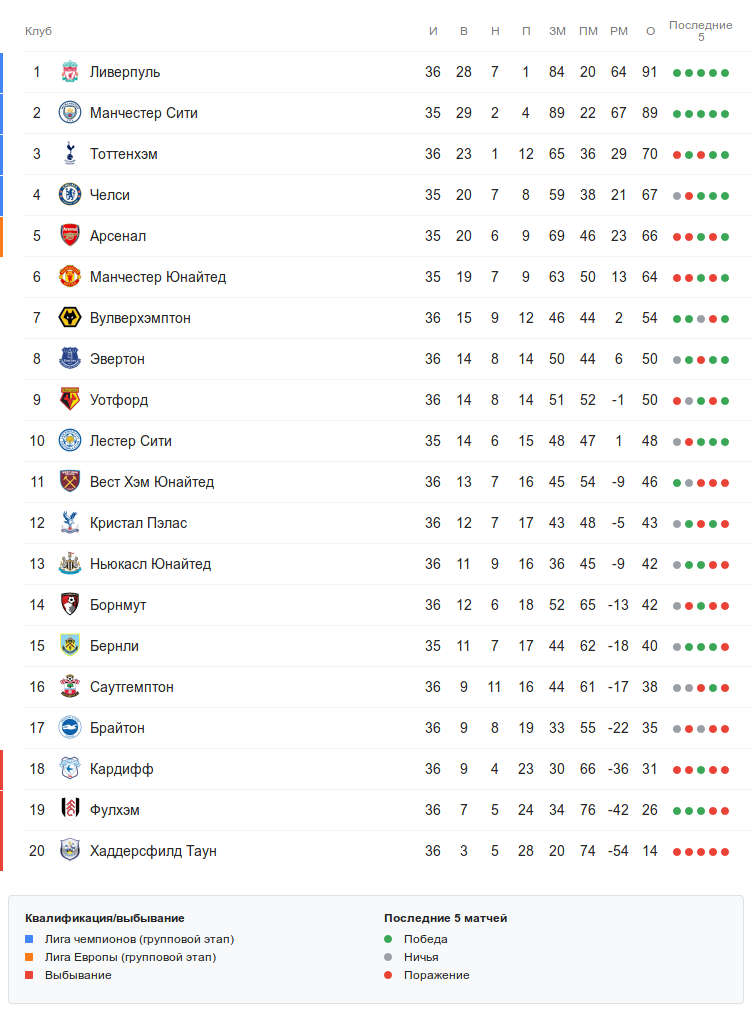The height and width of the screenshot is (1012, 752).
Task: Click the О points column header
Action: (650, 31)
